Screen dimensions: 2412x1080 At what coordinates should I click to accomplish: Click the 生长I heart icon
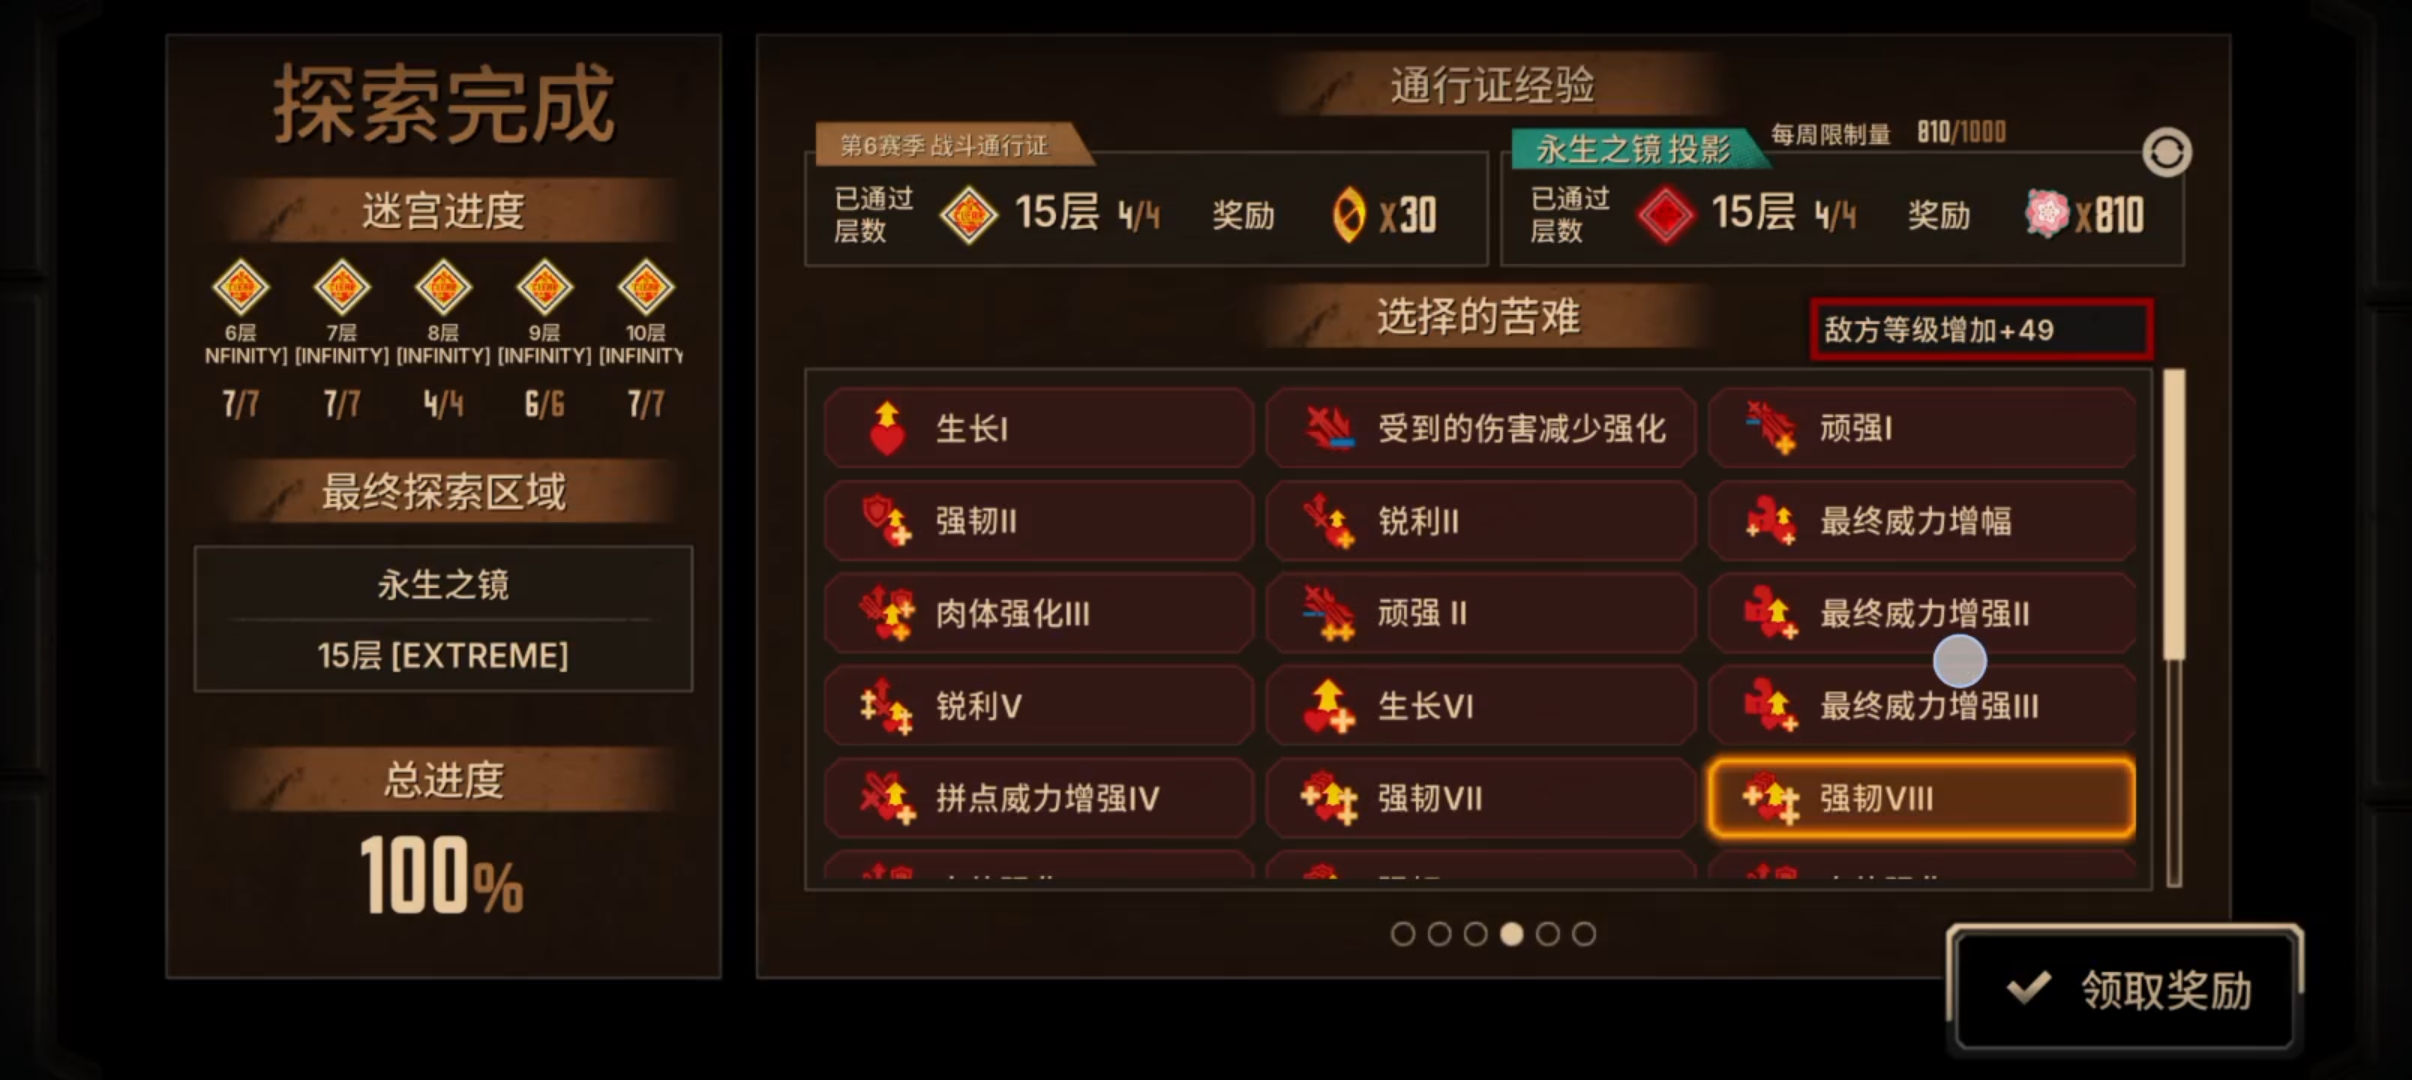[x=886, y=429]
